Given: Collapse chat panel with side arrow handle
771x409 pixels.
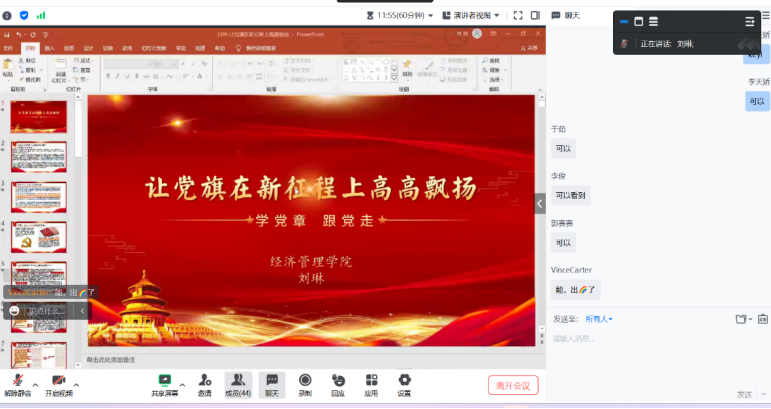Looking at the screenshot, I should [540, 203].
